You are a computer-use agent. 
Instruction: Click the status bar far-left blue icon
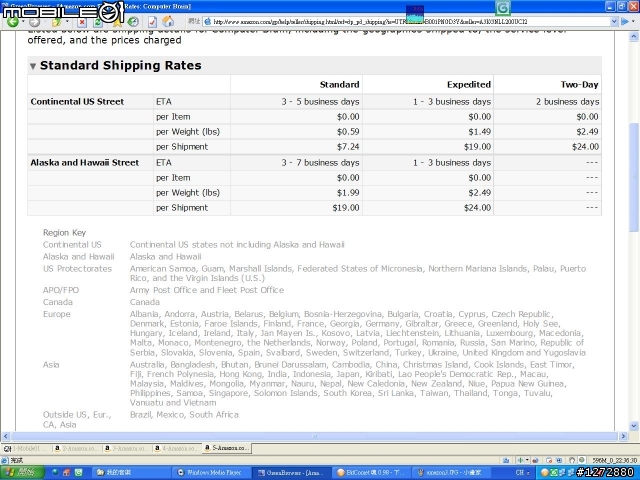tap(506, 460)
